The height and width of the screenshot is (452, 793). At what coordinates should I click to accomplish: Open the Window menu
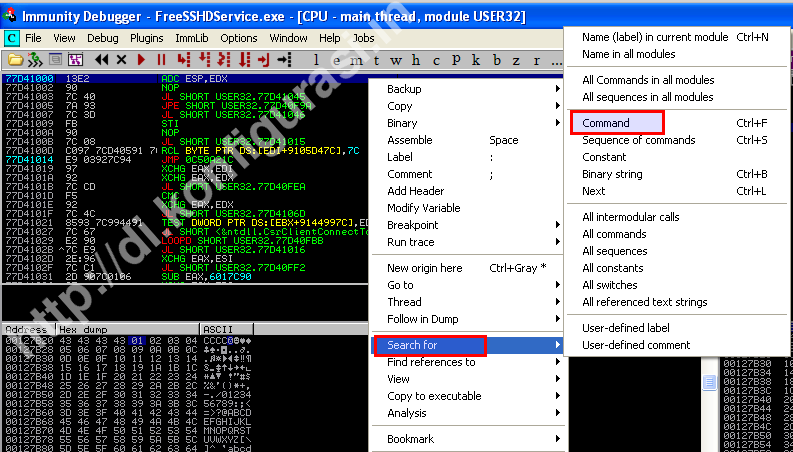tap(288, 38)
